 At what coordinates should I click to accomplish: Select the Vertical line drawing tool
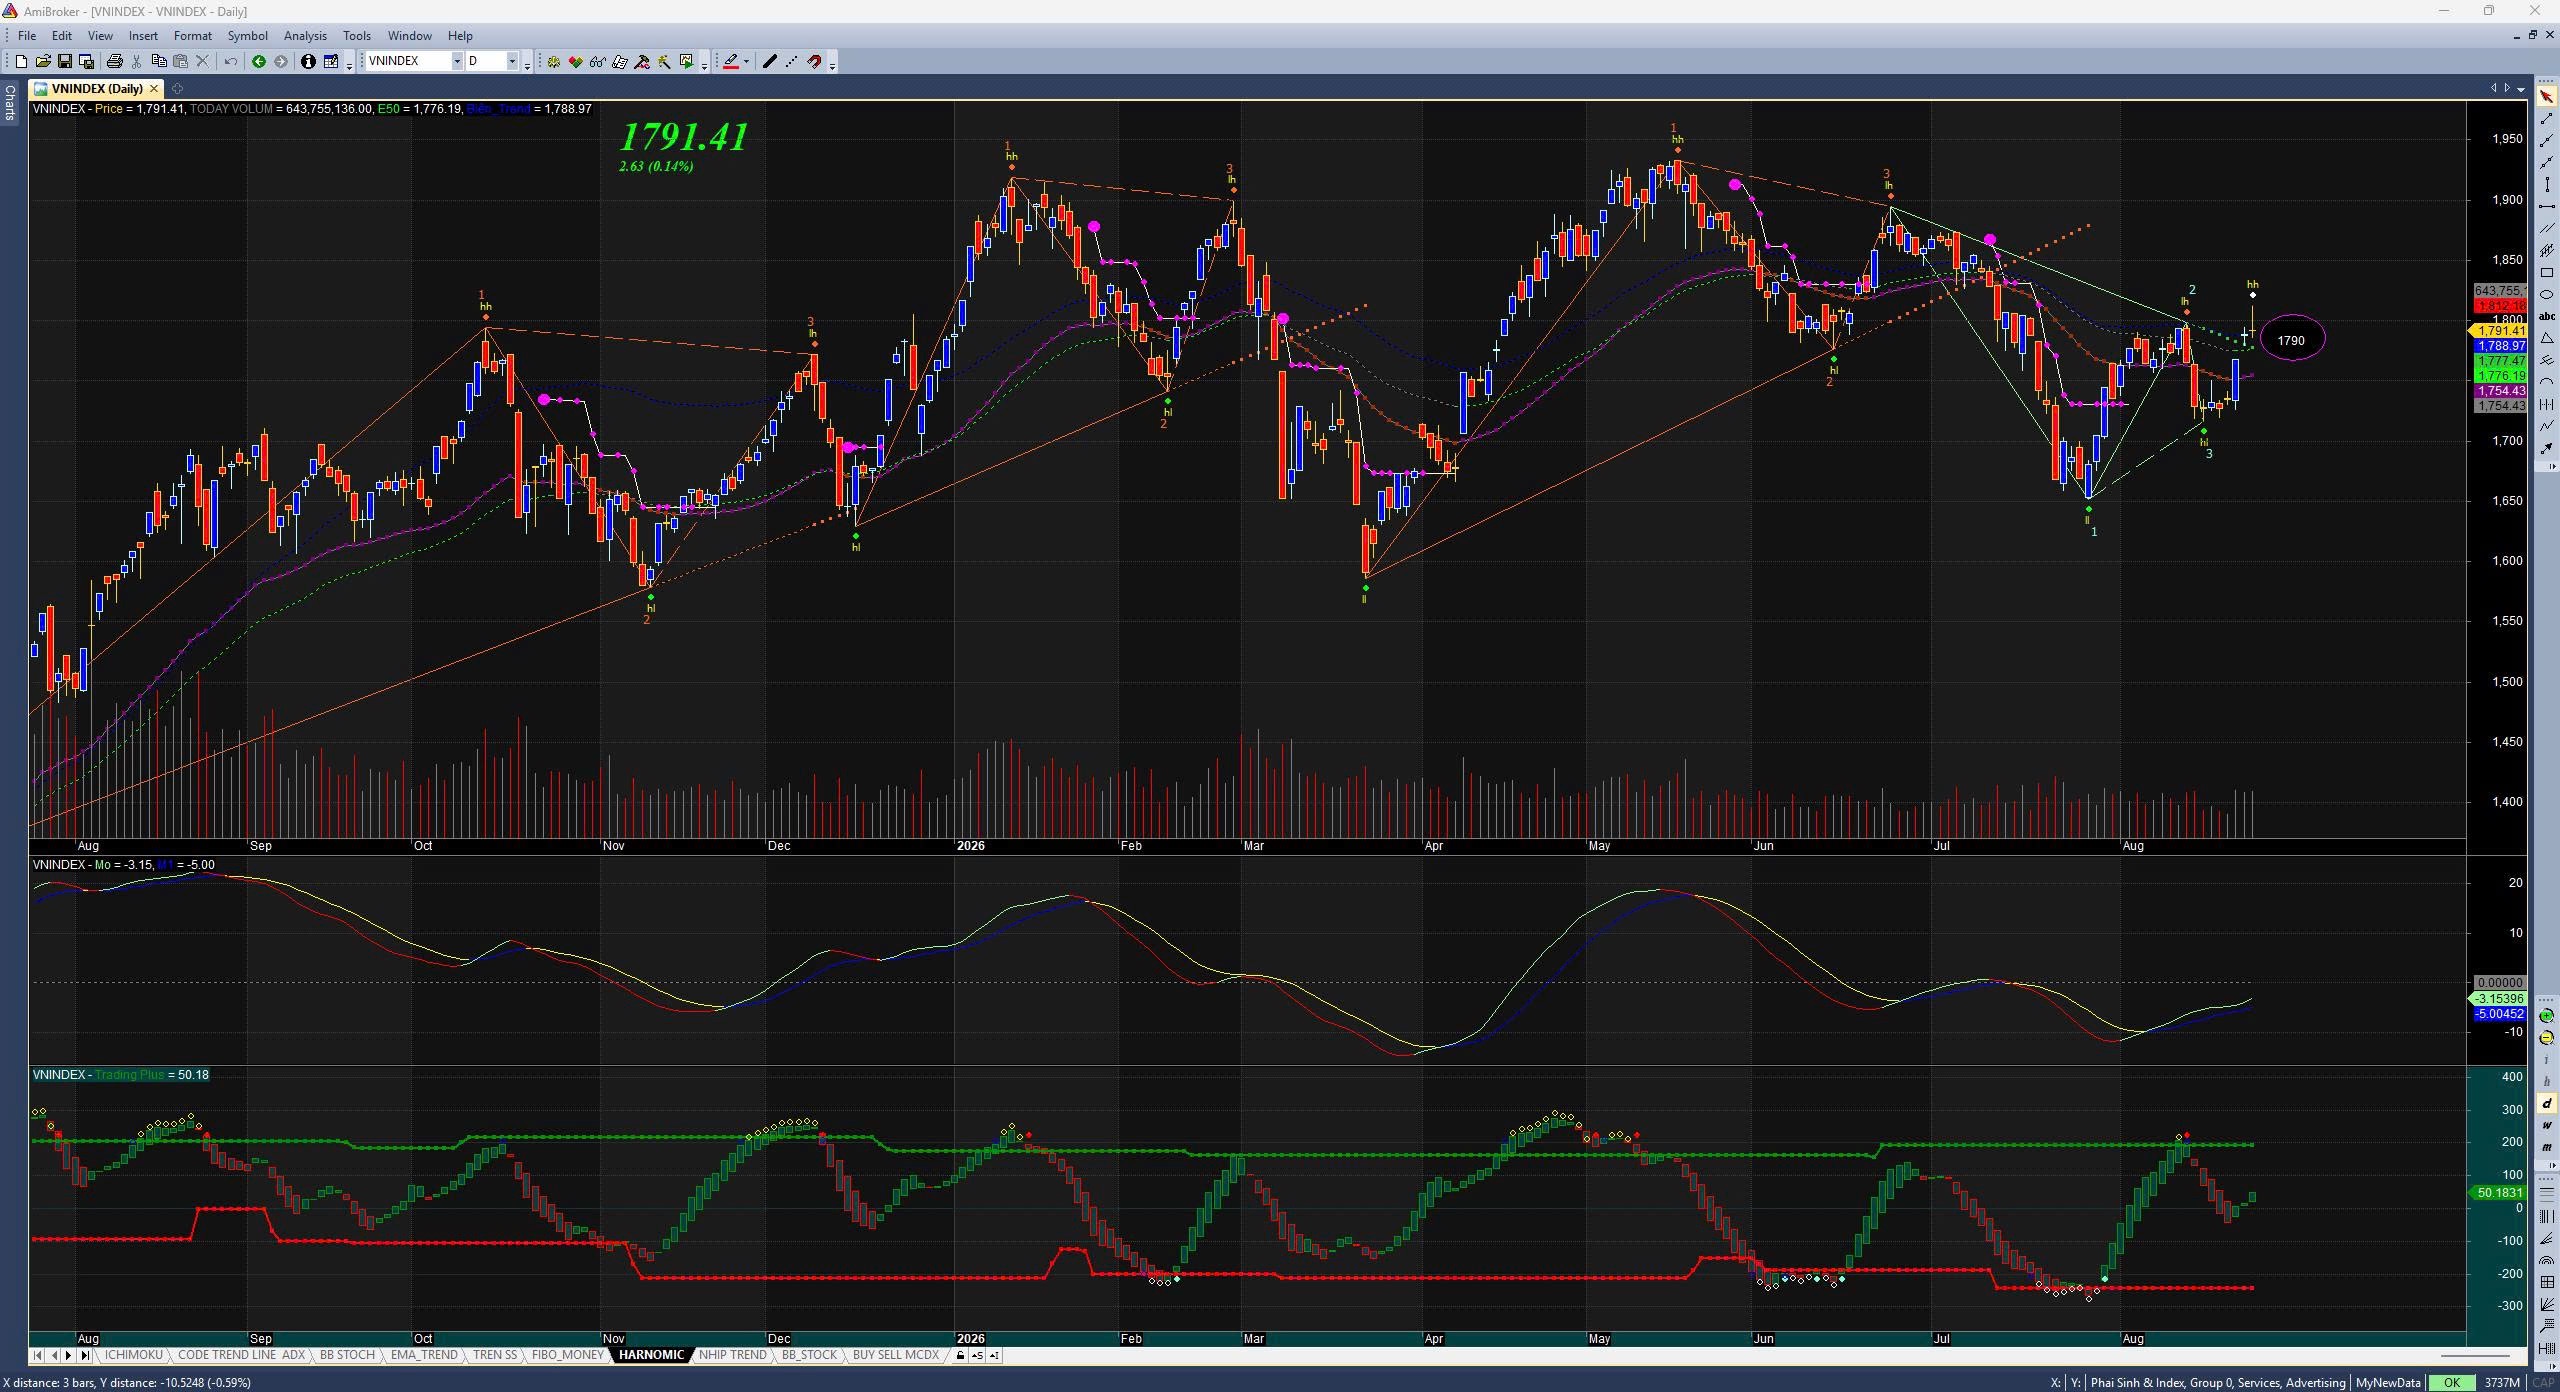point(2546,185)
